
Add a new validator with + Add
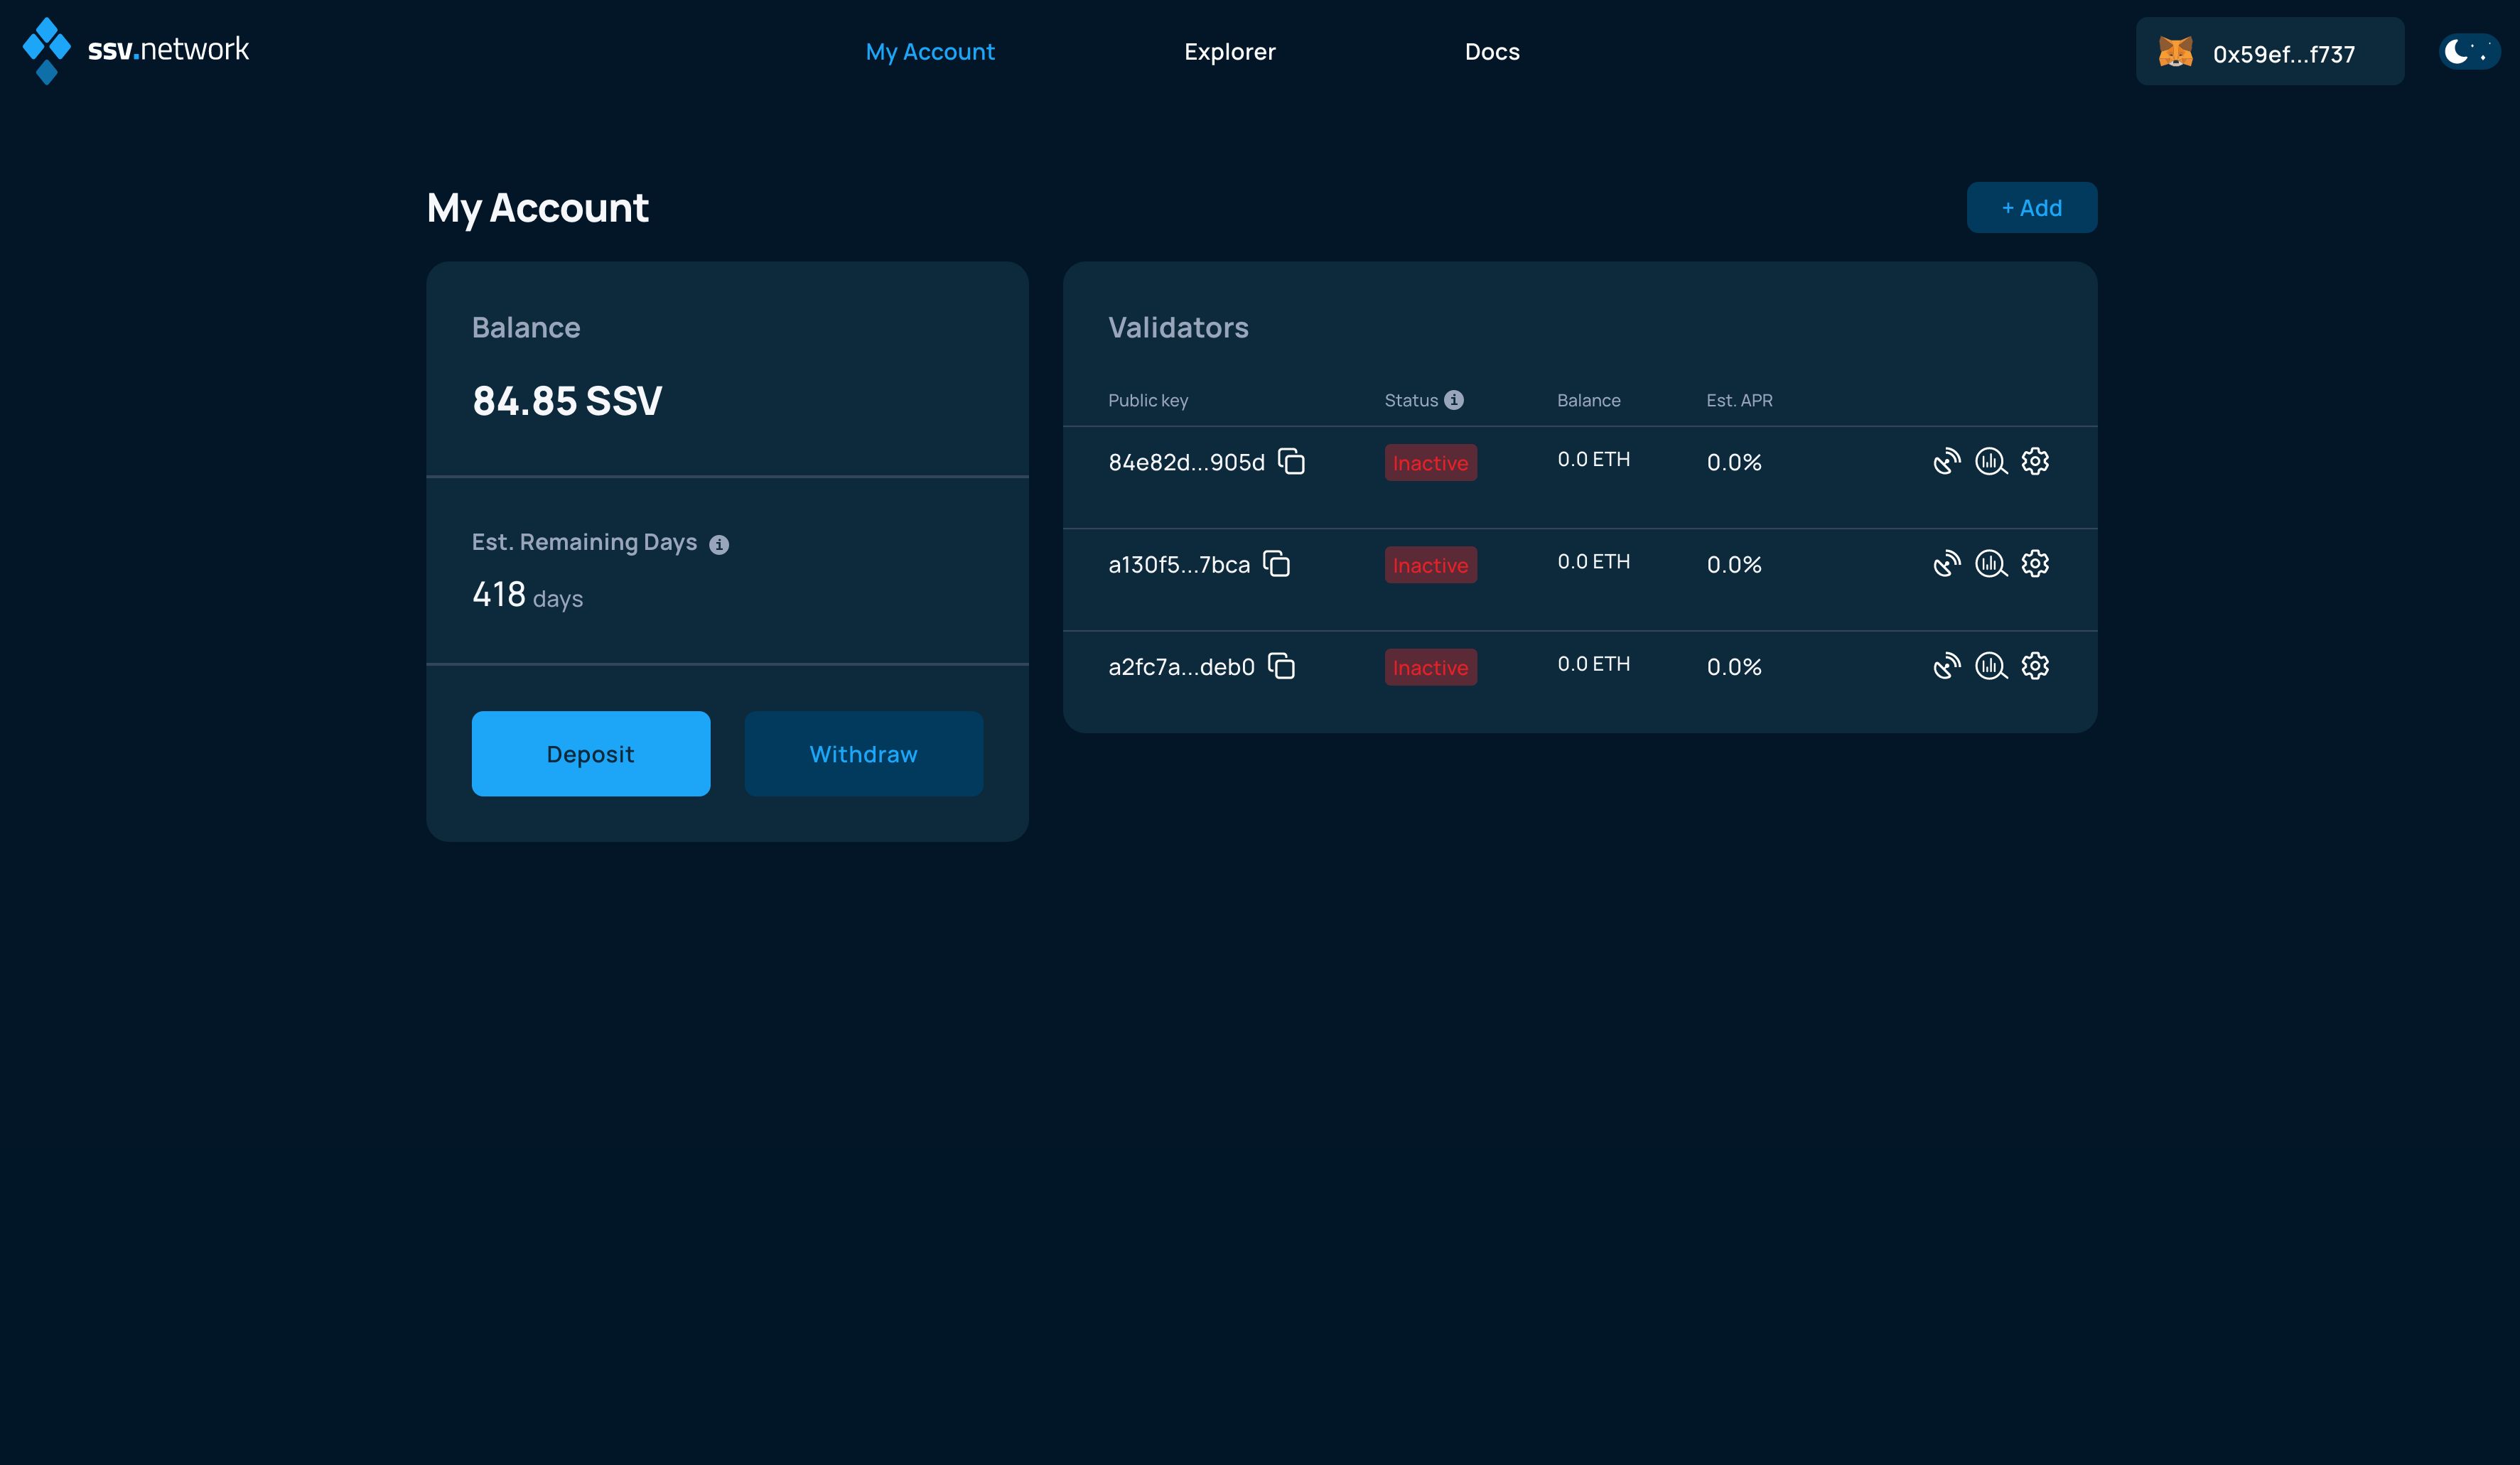2032,208
